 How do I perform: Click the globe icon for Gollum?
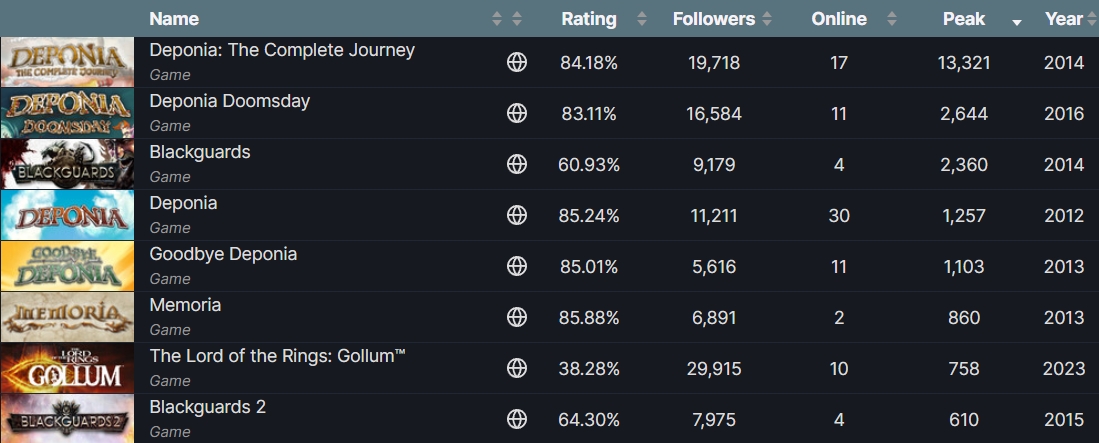[x=516, y=368]
